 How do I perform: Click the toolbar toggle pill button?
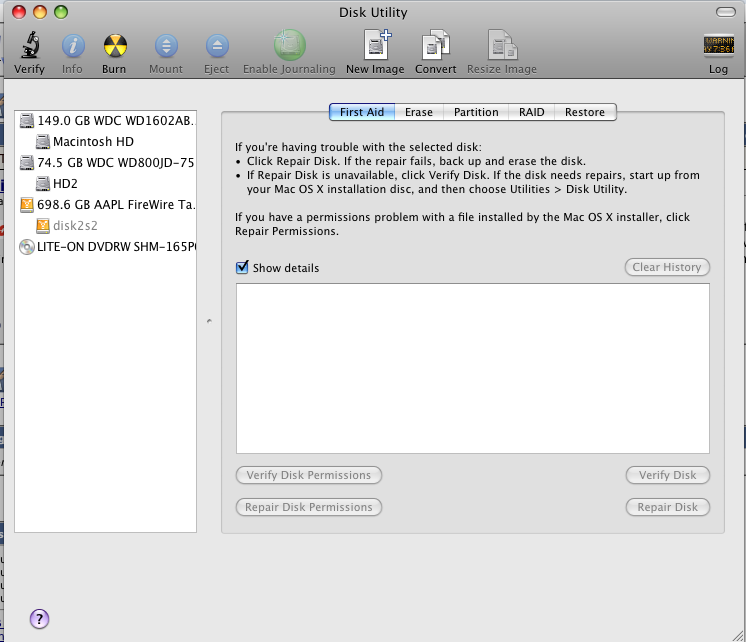tap(726, 12)
